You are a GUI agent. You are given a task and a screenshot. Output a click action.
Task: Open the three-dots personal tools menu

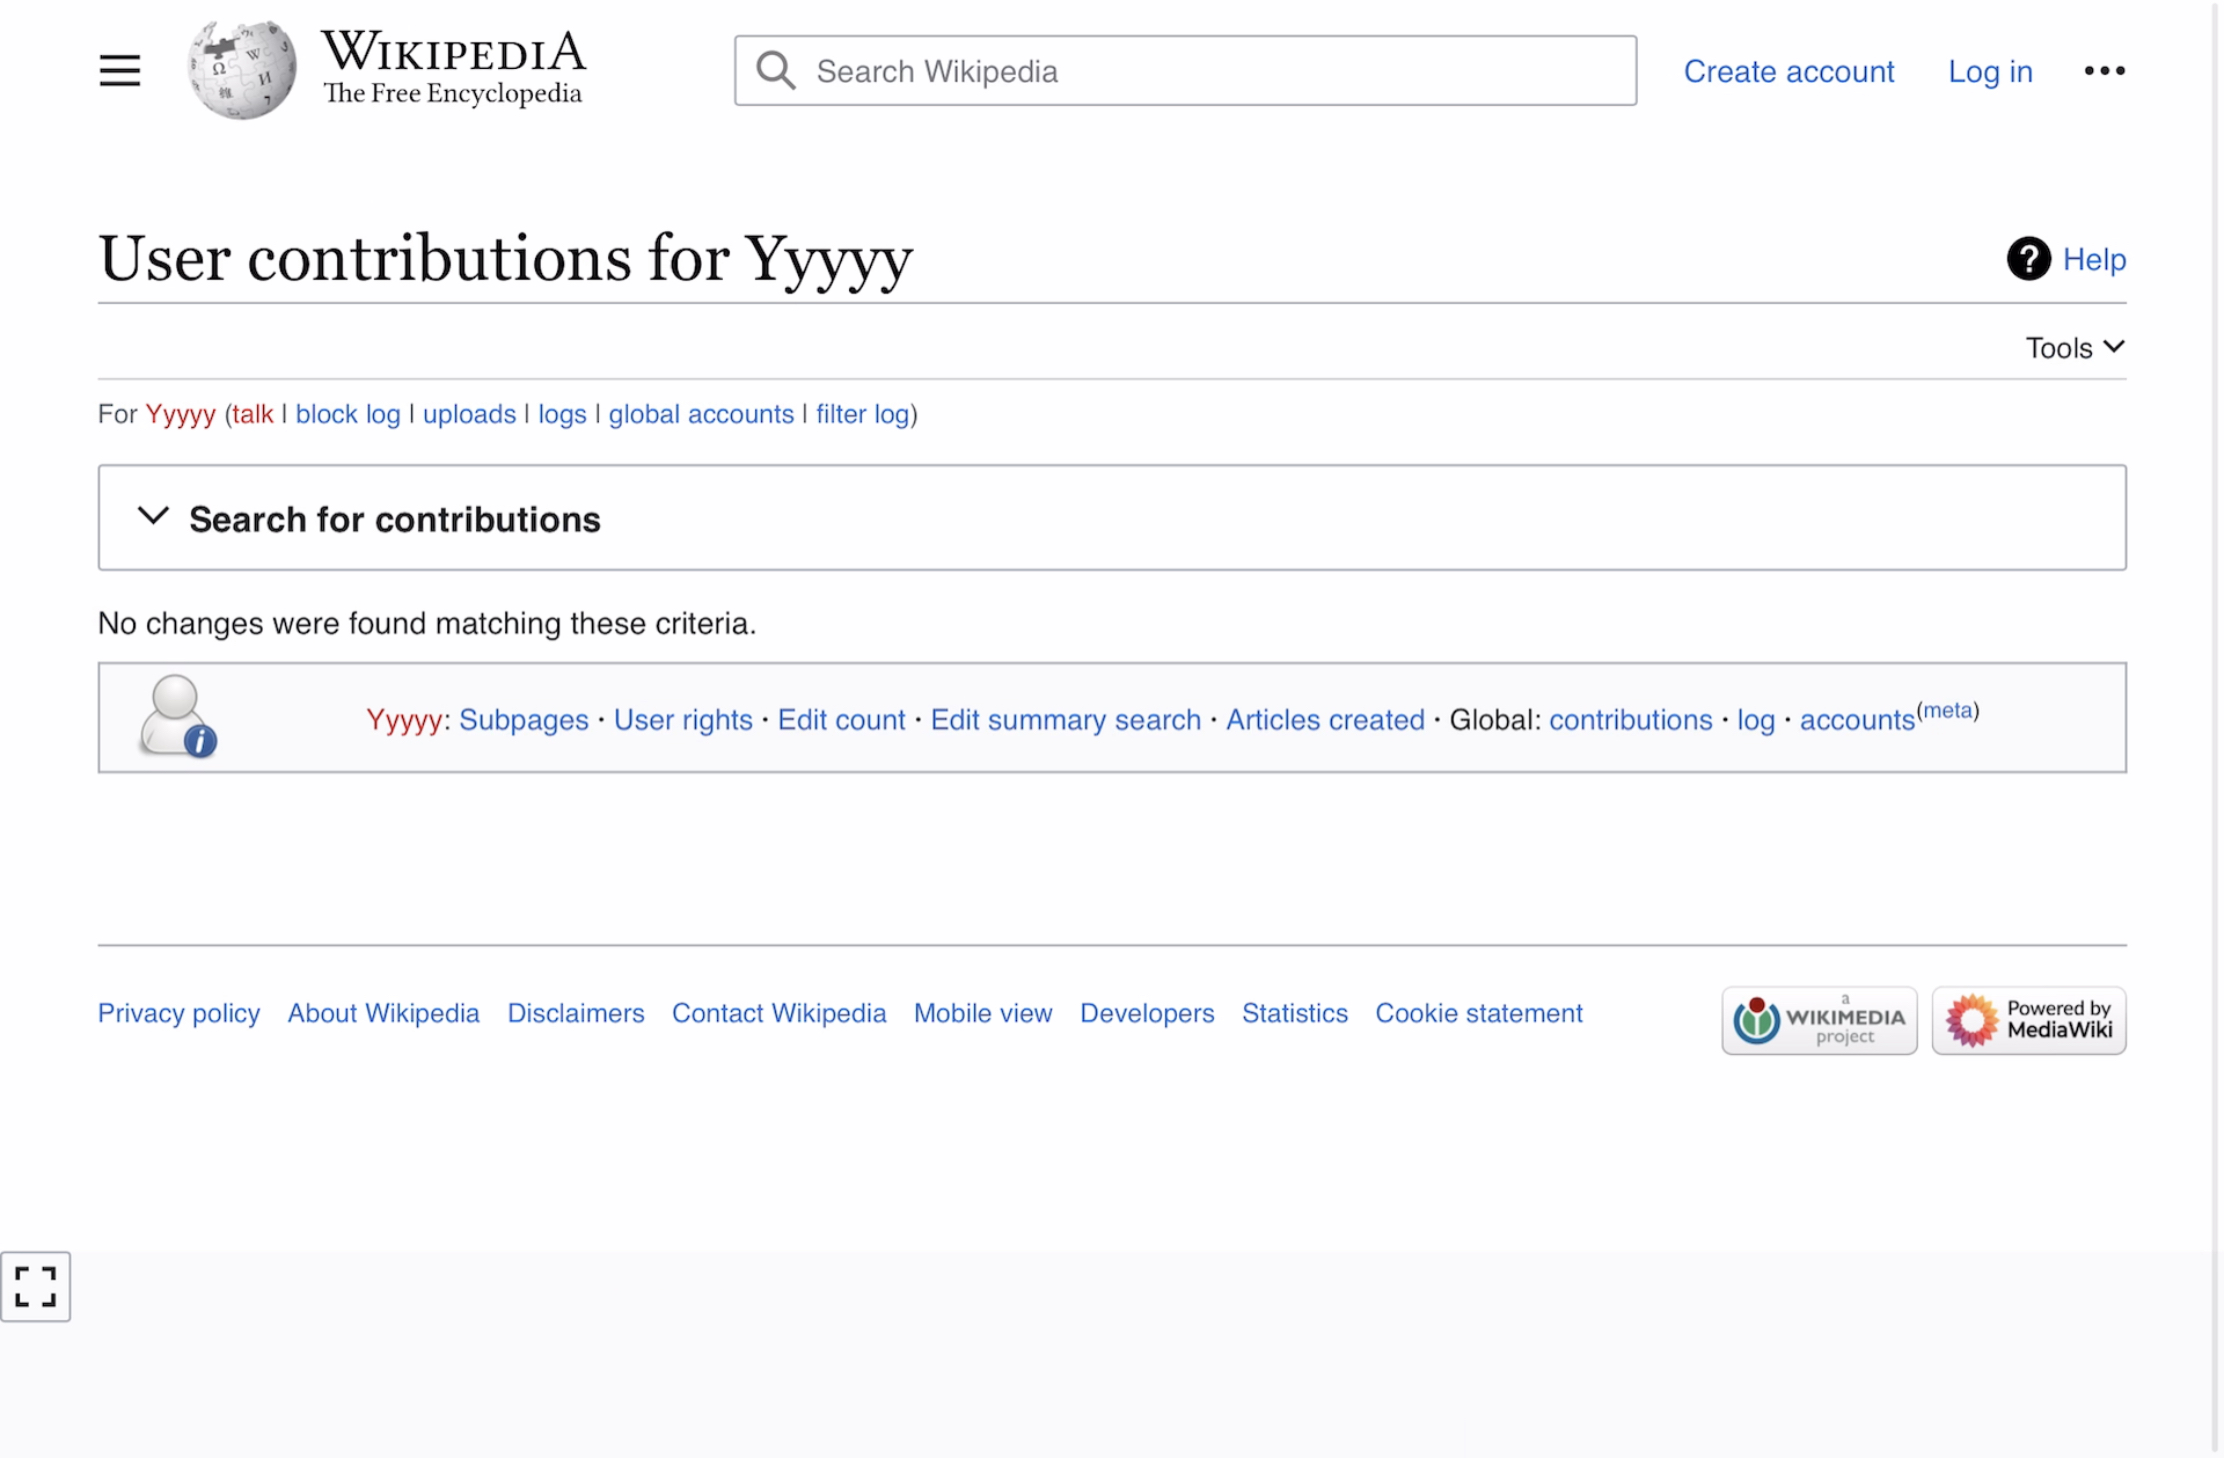pos(2104,71)
